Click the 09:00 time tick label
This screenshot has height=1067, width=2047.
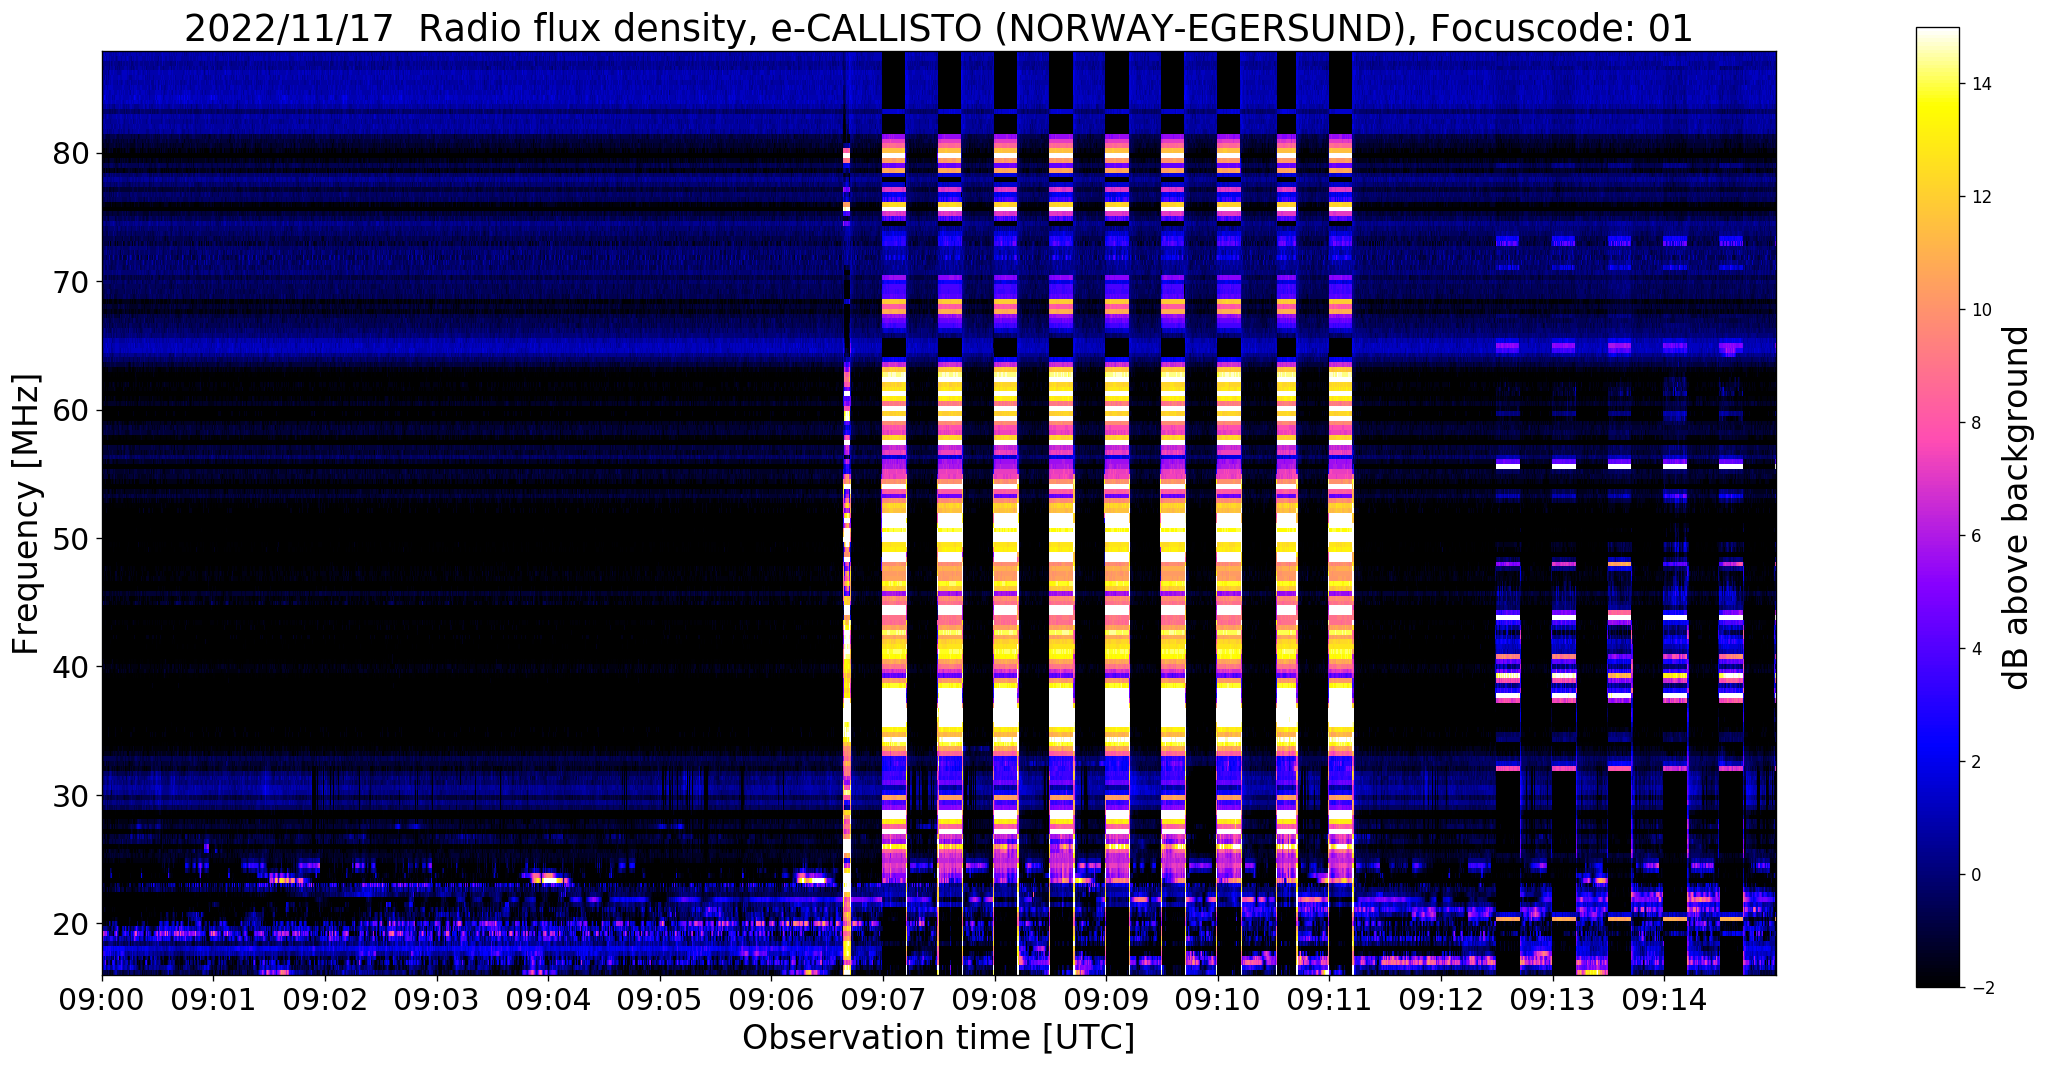102,999
